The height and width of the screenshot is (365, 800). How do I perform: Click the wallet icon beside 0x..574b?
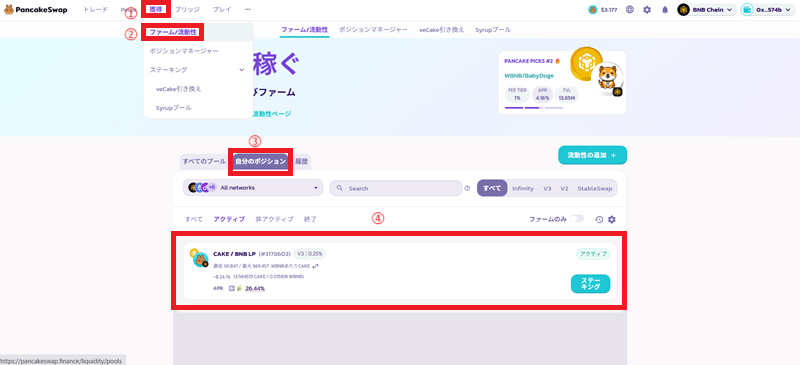[x=747, y=10]
